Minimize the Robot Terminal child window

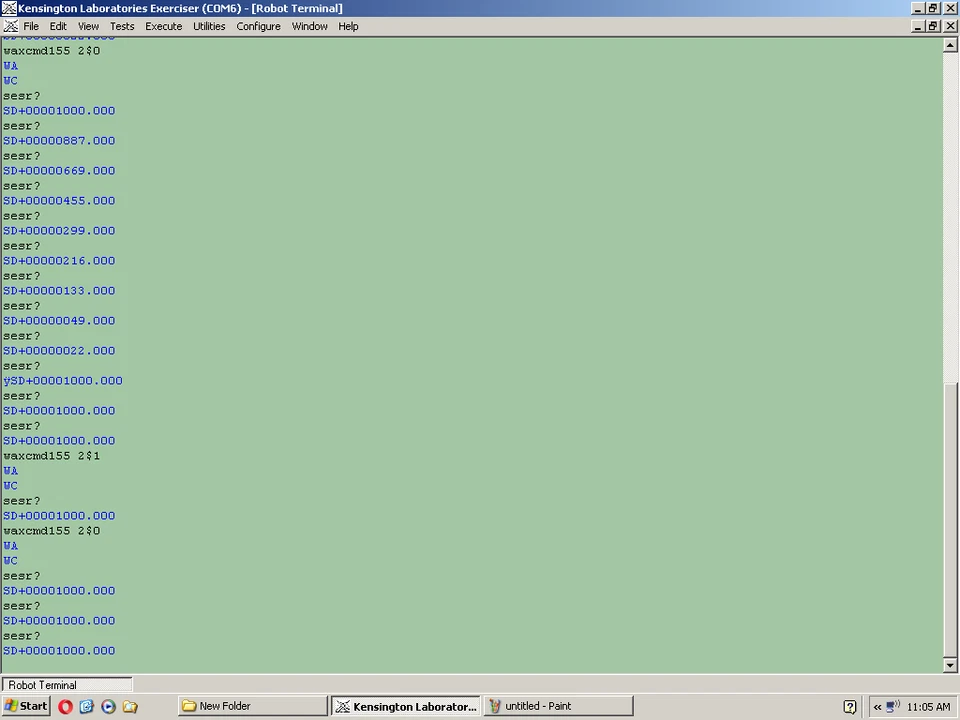click(917, 26)
